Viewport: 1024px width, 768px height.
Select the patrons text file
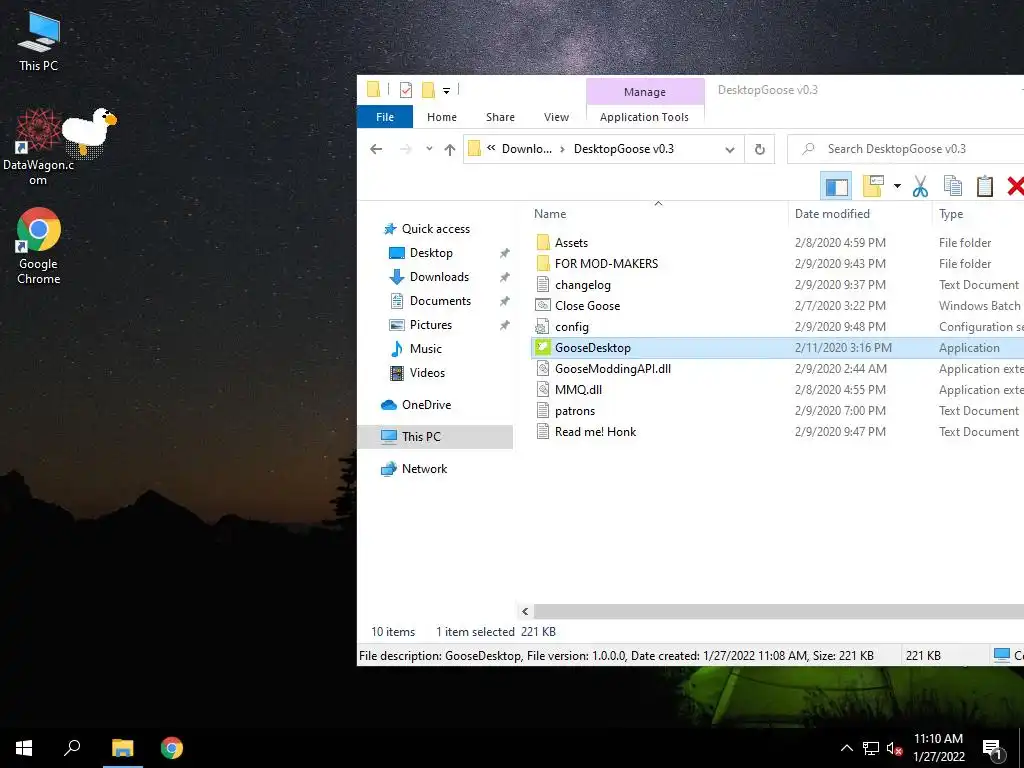[575, 411]
